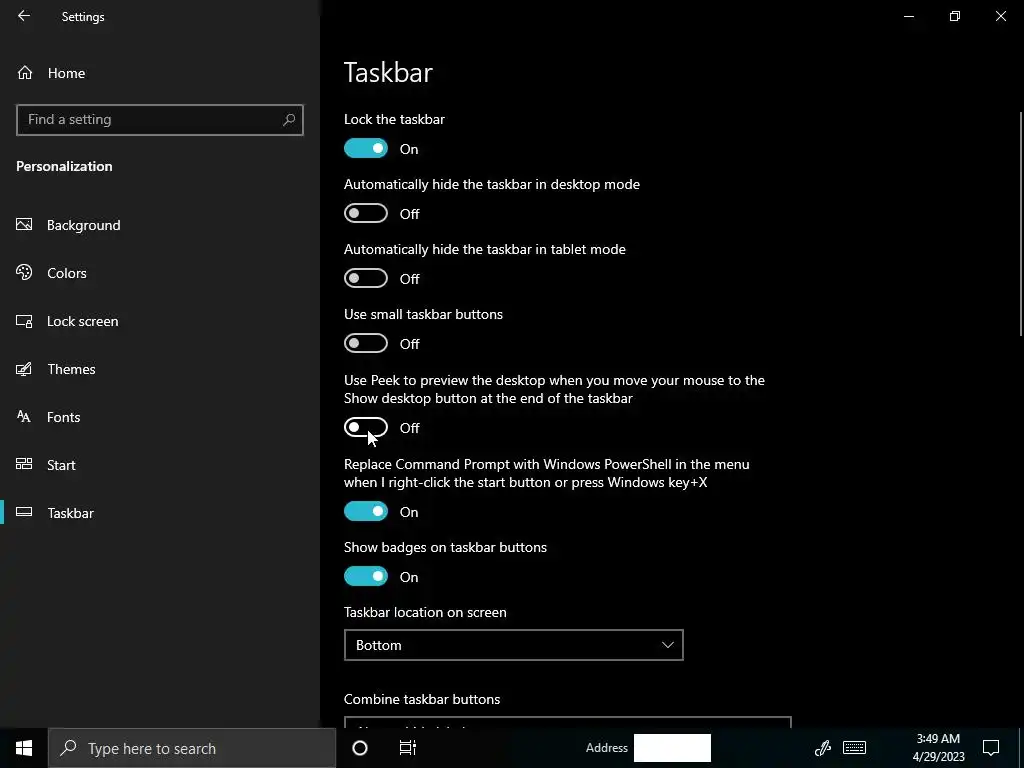Open Taskbar location on screen dropdown
1024x768 pixels.
513,645
